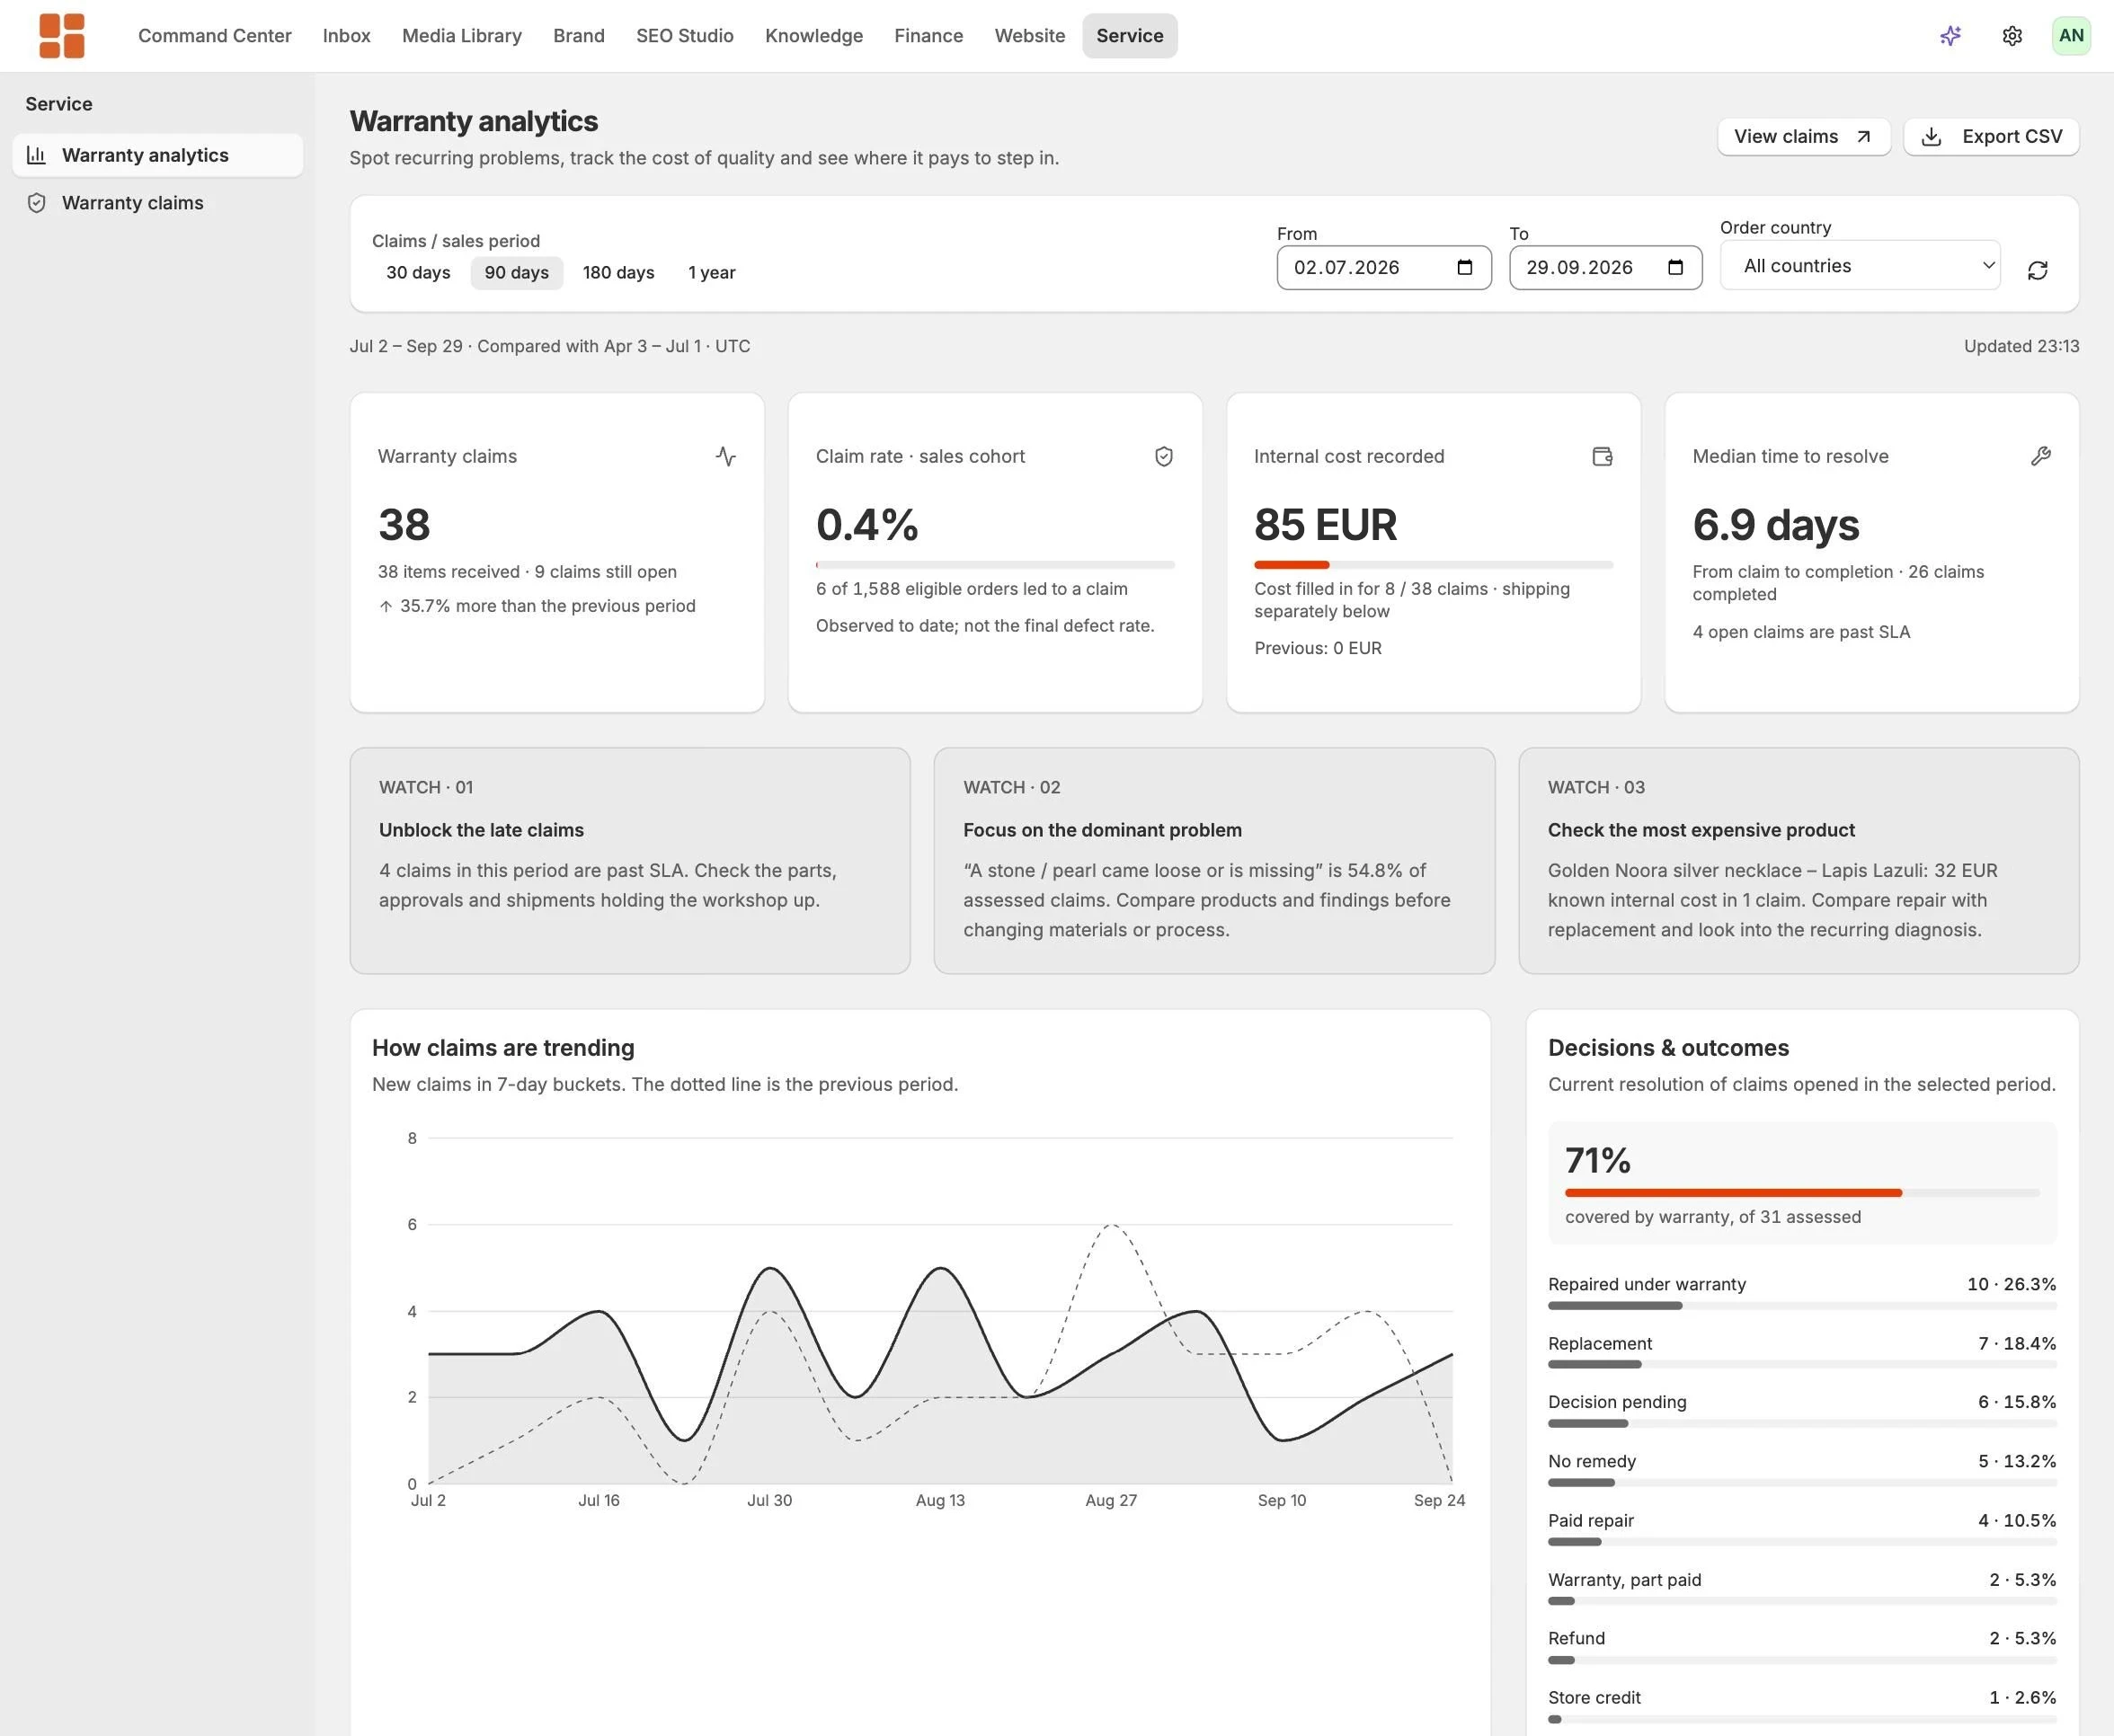Screen dimensions: 2114x1736
Task: Click the Internal cost recorded progress bar
Action: pyautogui.click(x=1433, y=565)
